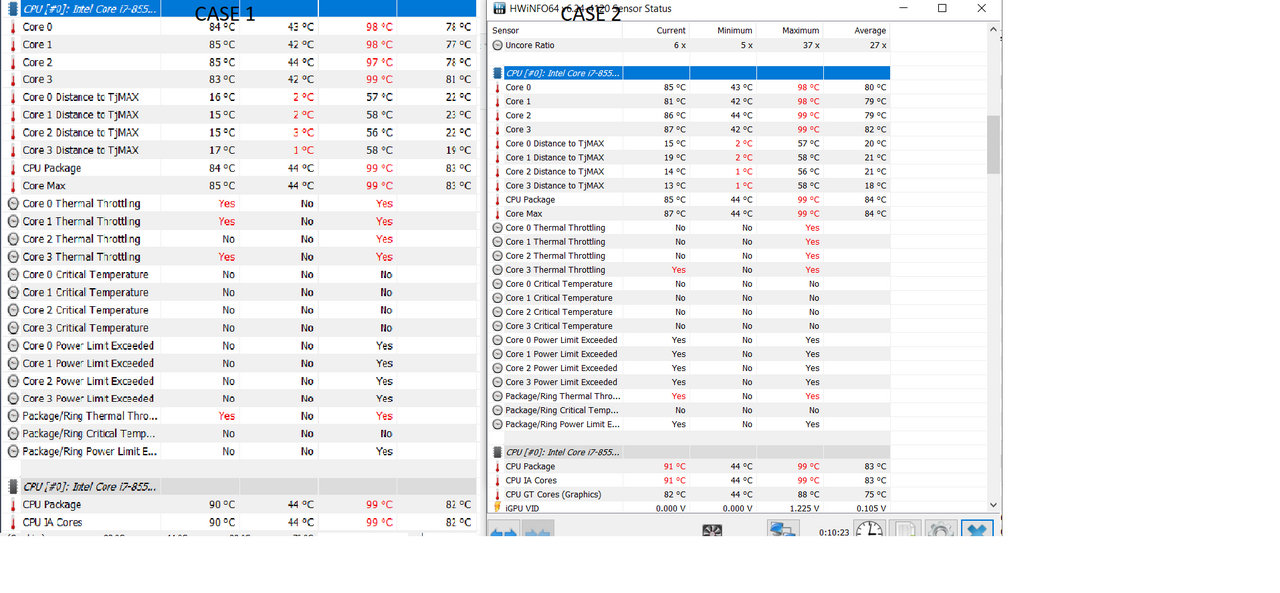Select Package/Ring Power Limit E... row in HWiNFO64 window
This screenshot has width=1280, height=593.
click(689, 424)
